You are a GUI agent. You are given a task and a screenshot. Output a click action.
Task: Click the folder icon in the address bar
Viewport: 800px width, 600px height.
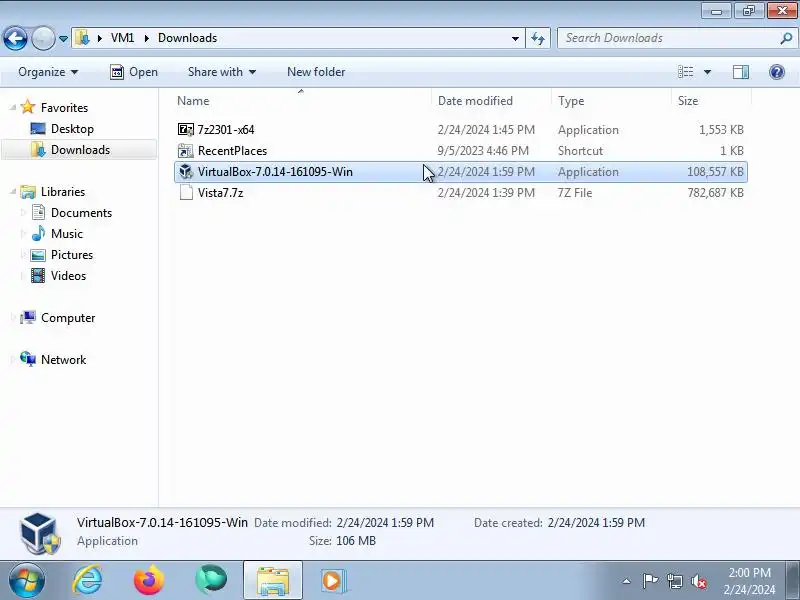pos(82,38)
